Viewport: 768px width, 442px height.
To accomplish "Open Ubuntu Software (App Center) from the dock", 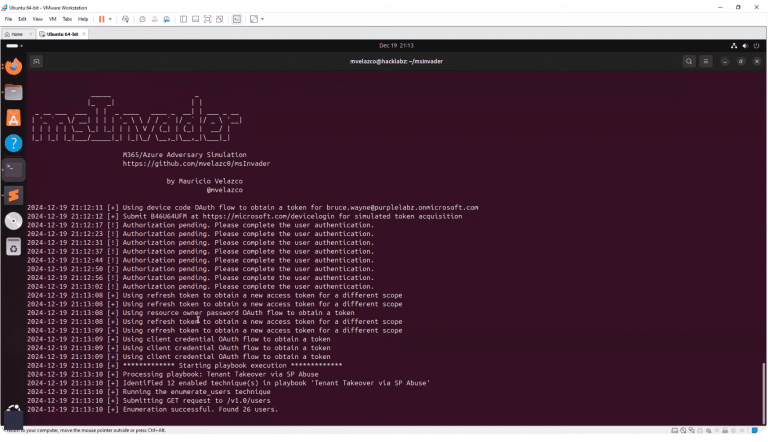I will 14,118.
